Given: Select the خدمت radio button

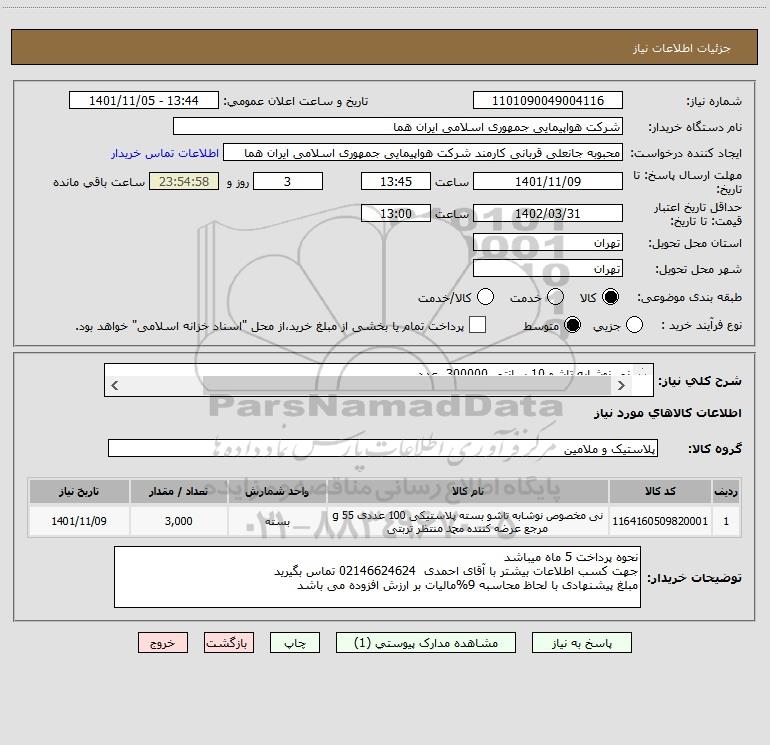Looking at the screenshot, I should 555,297.
